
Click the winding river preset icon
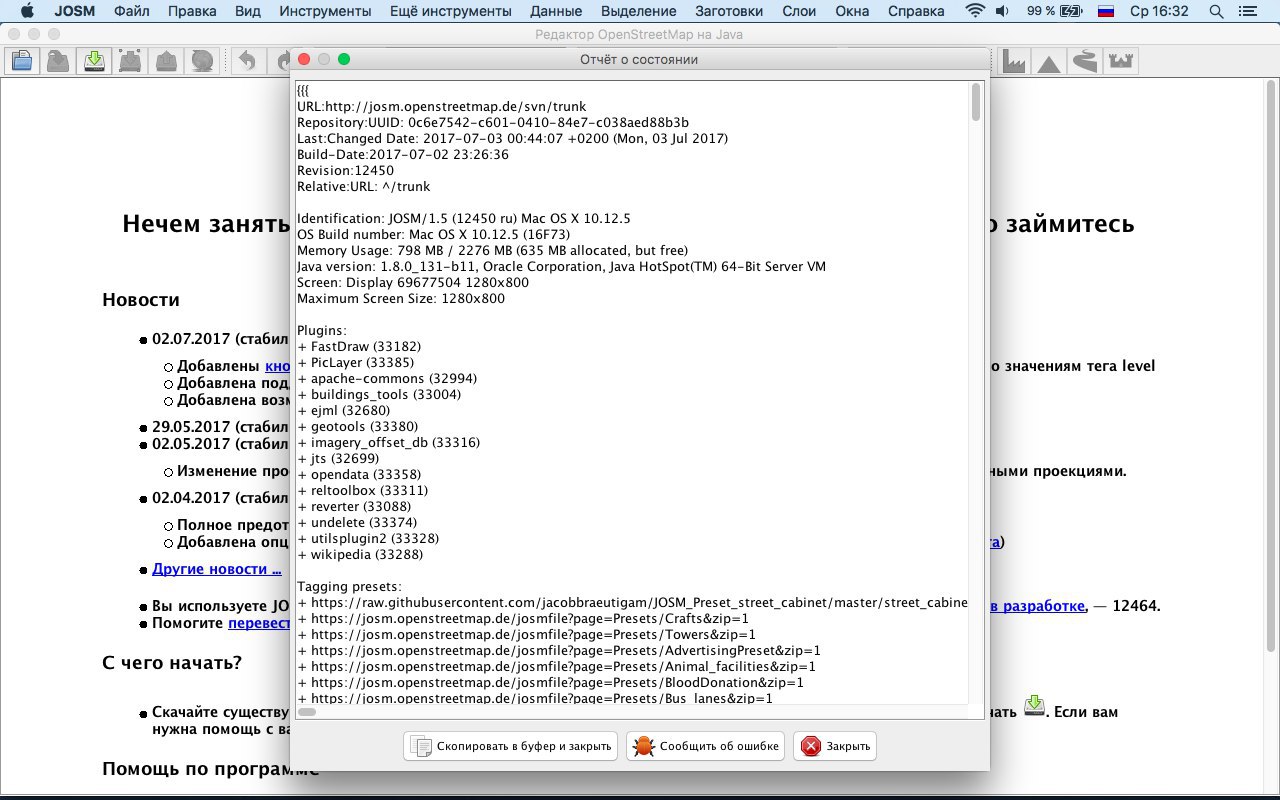pyautogui.click(x=1085, y=61)
